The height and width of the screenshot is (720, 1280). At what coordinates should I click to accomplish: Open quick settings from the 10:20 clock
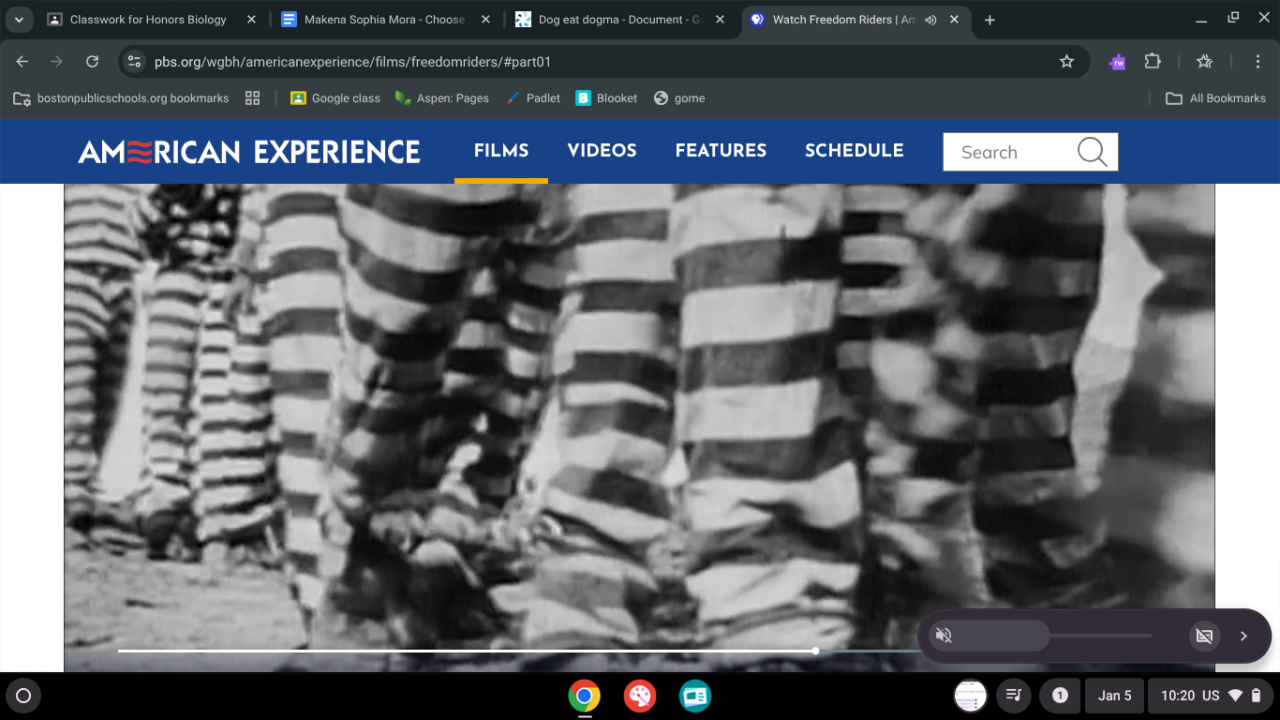coord(1210,696)
